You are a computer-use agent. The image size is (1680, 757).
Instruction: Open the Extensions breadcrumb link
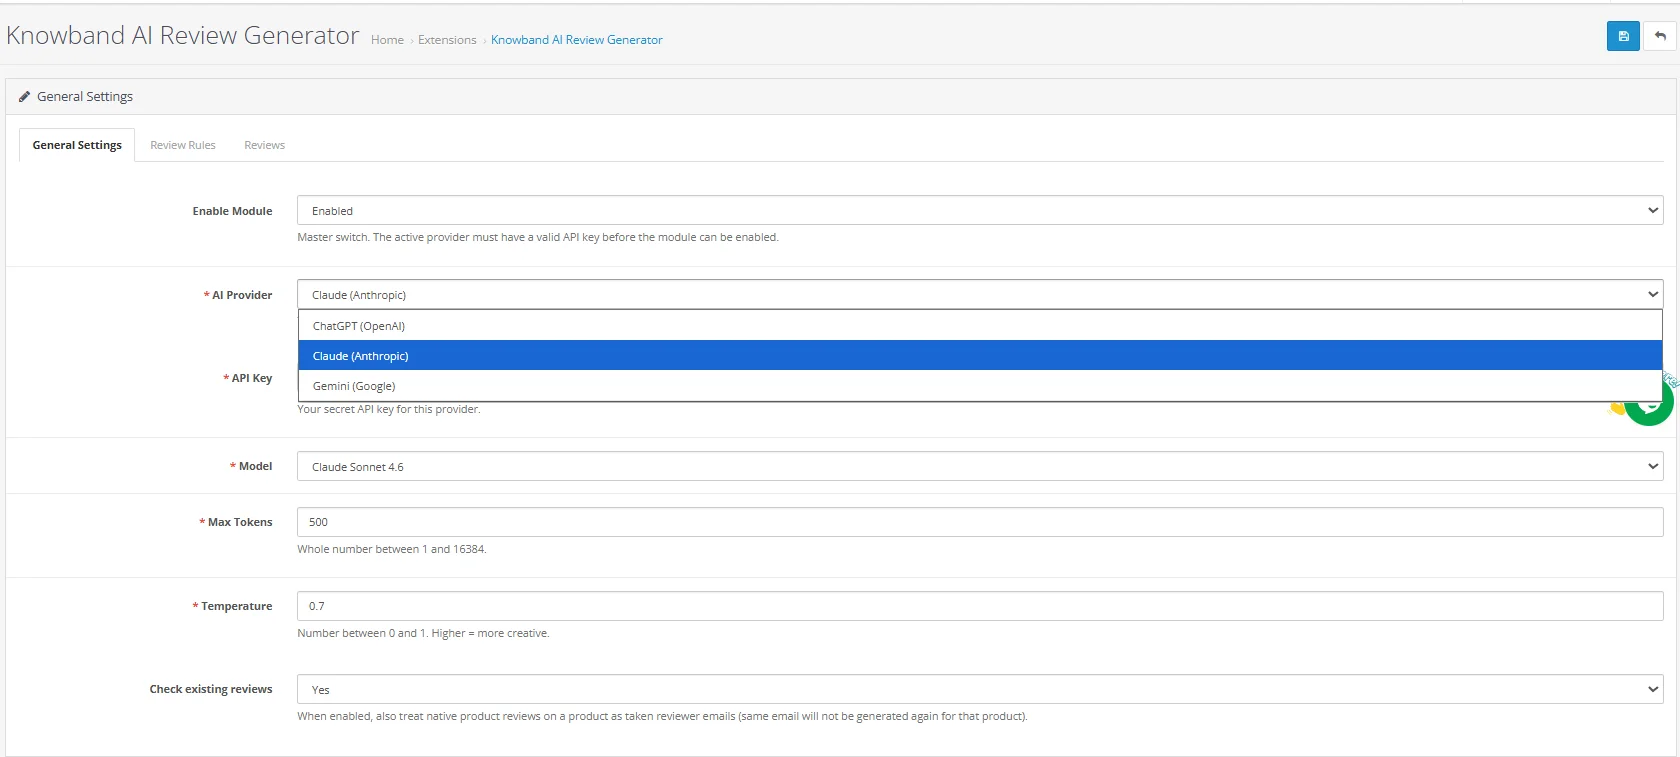coord(447,40)
